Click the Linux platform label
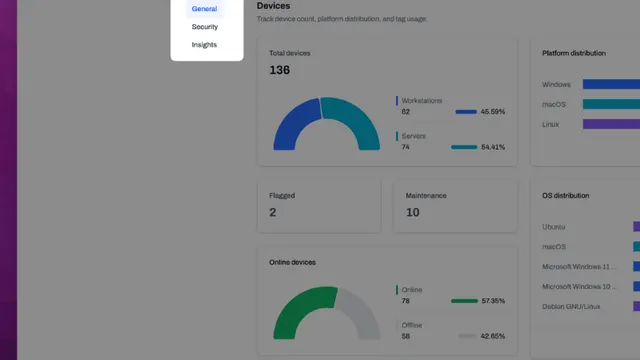This screenshot has width=640, height=360. click(550, 124)
